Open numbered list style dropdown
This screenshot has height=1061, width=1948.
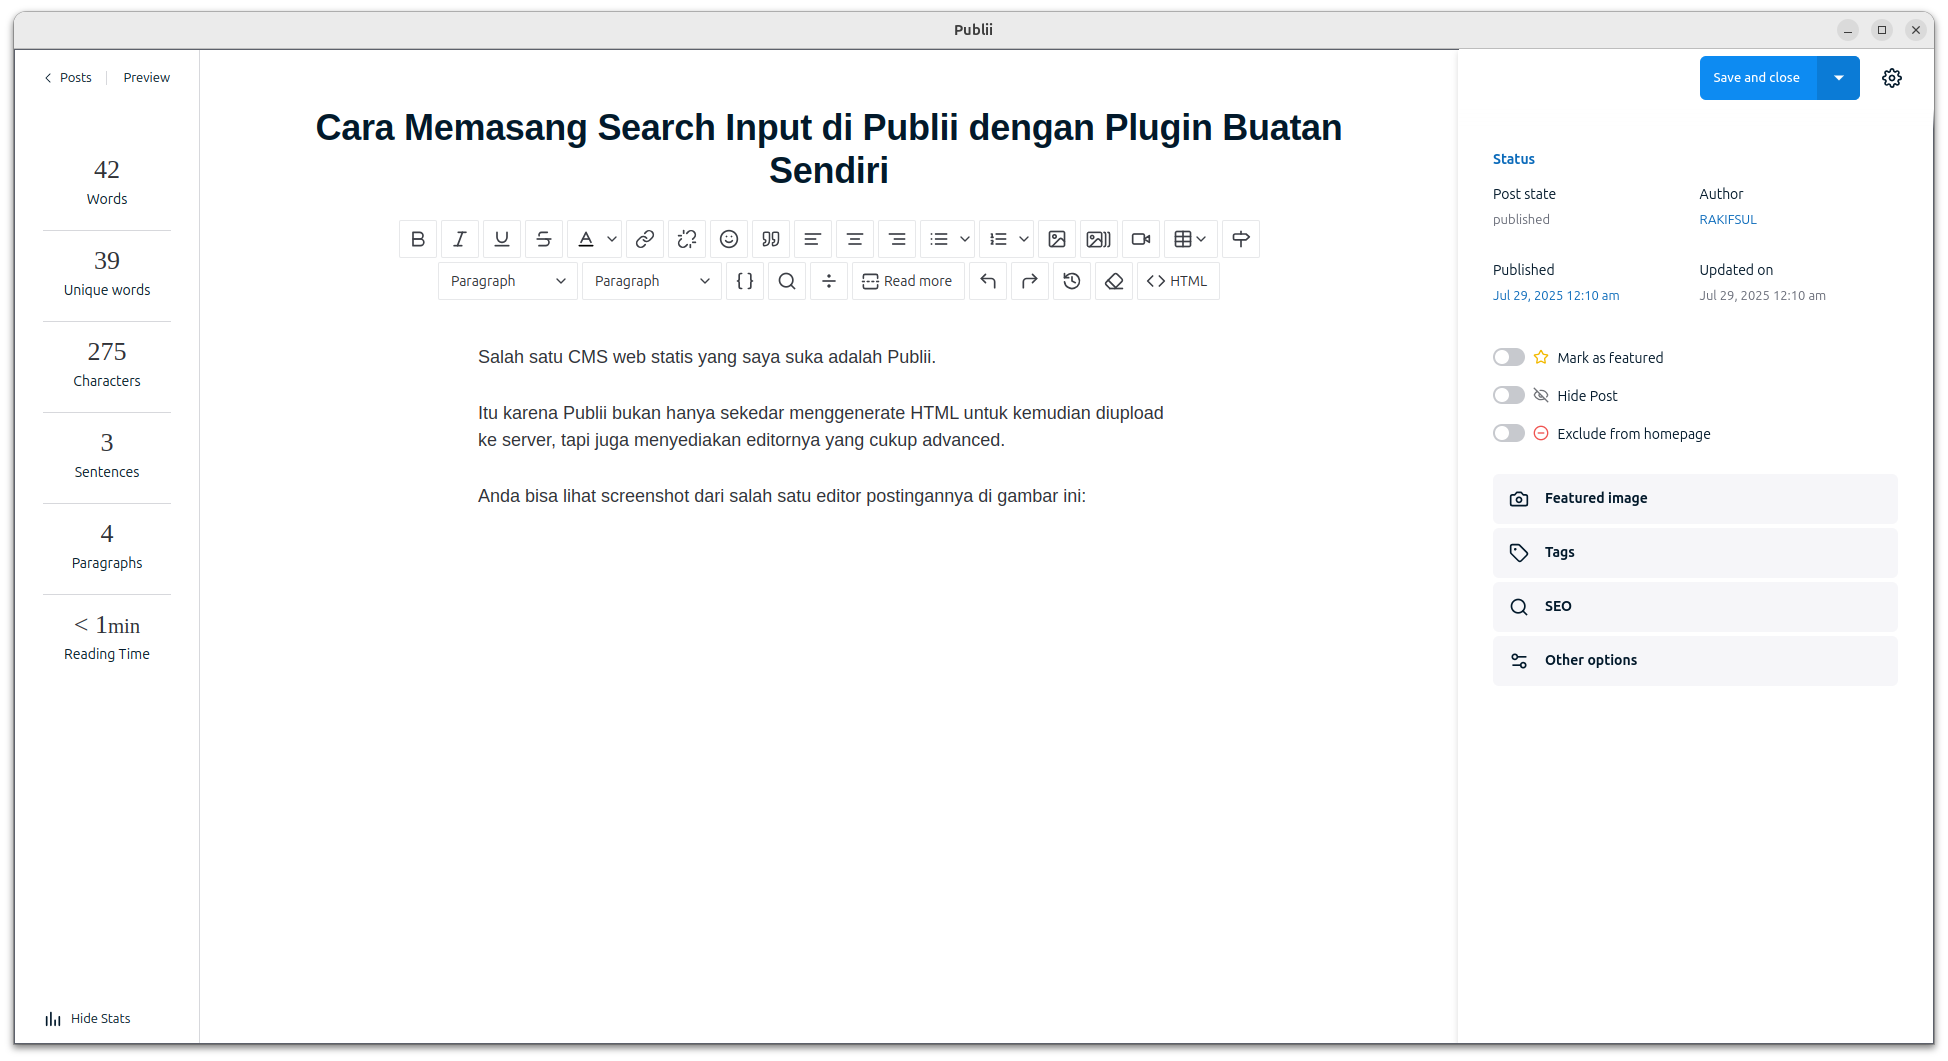pyautogui.click(x=1024, y=239)
